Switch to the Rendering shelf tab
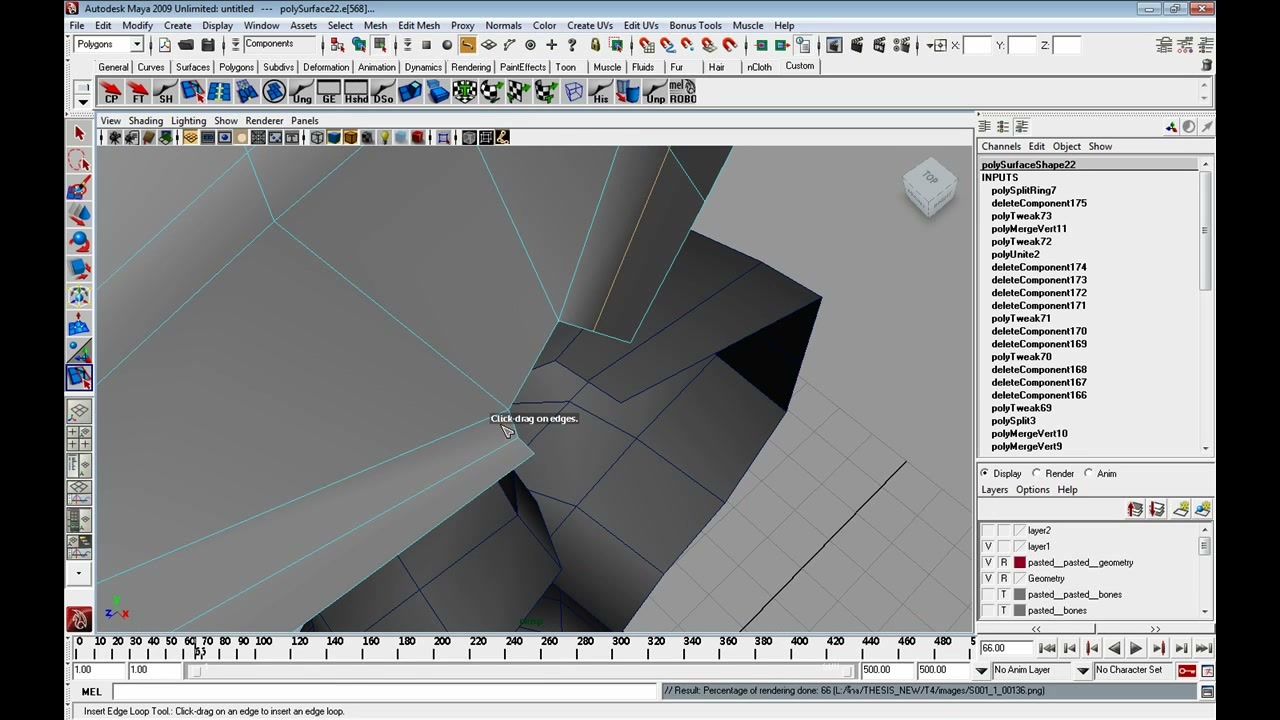Image resolution: width=1280 pixels, height=720 pixels. 470,67
